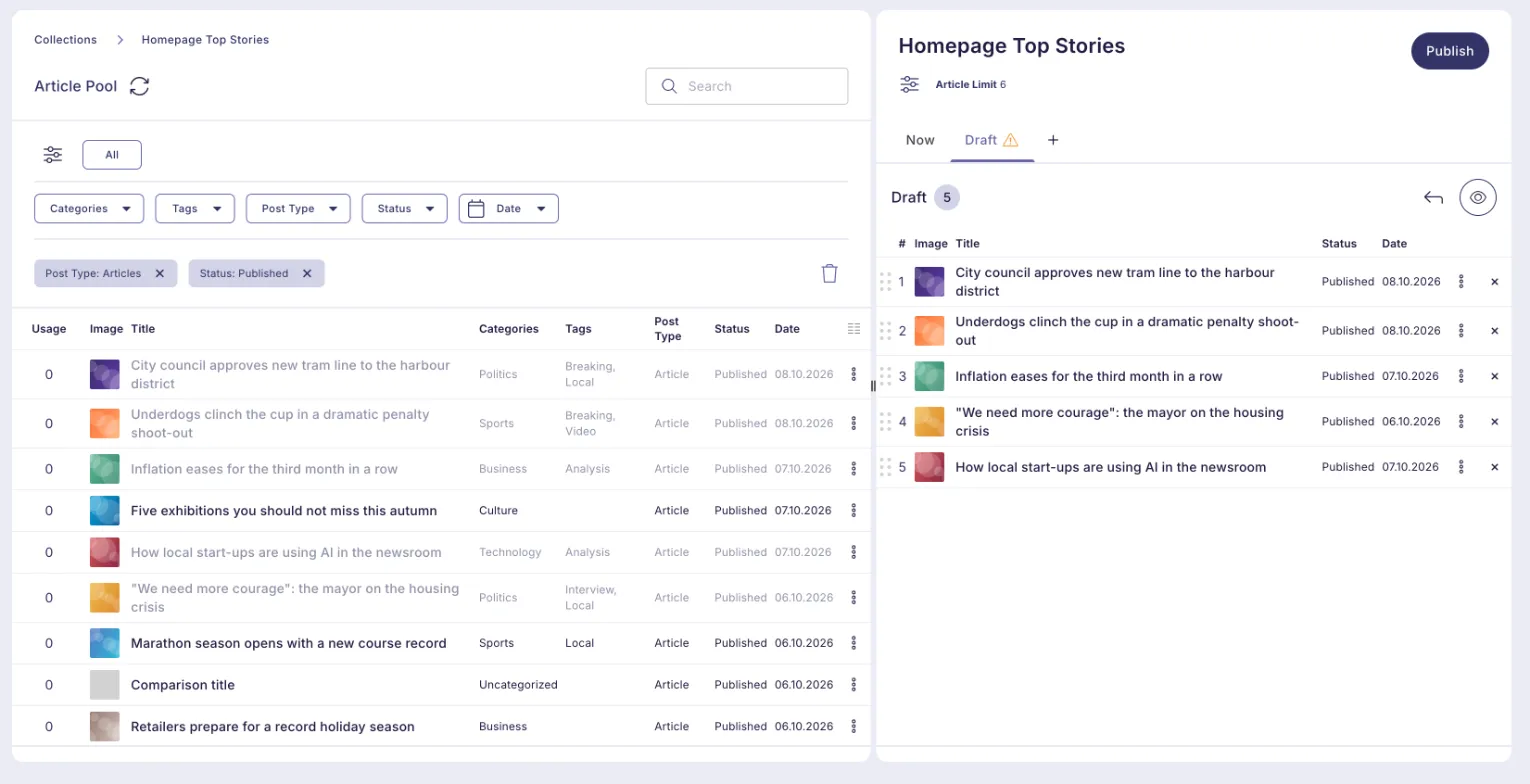Click the 'Retailers prepare for a record holiday season' title

(x=273, y=727)
